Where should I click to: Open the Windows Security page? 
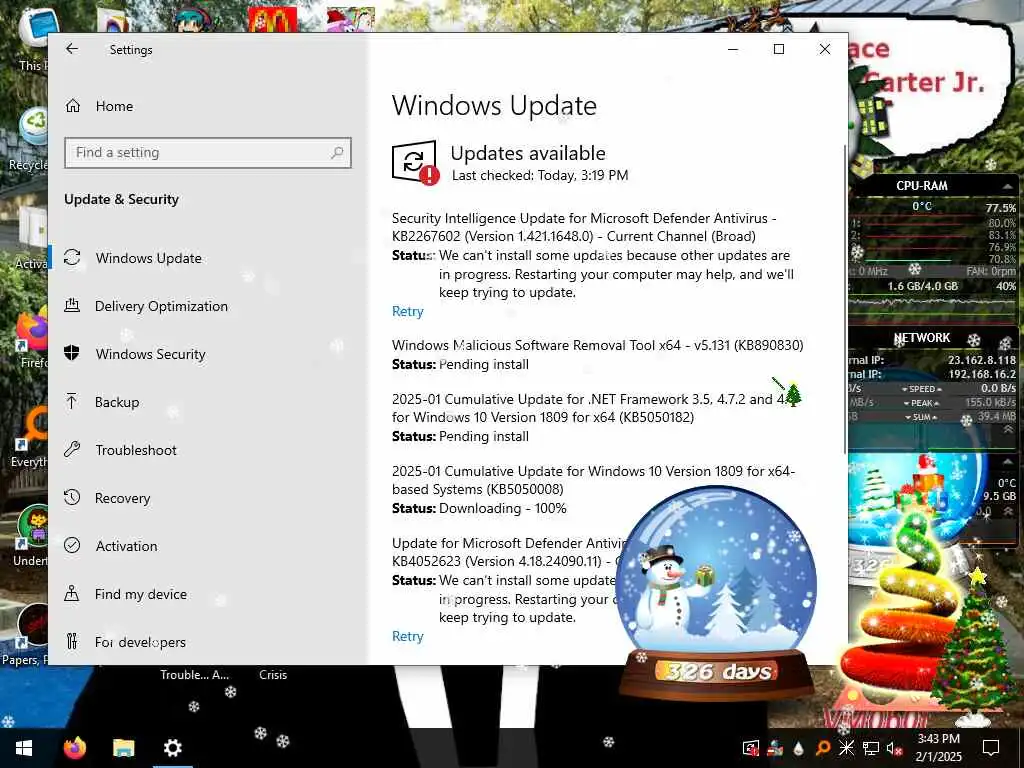[x=150, y=354]
